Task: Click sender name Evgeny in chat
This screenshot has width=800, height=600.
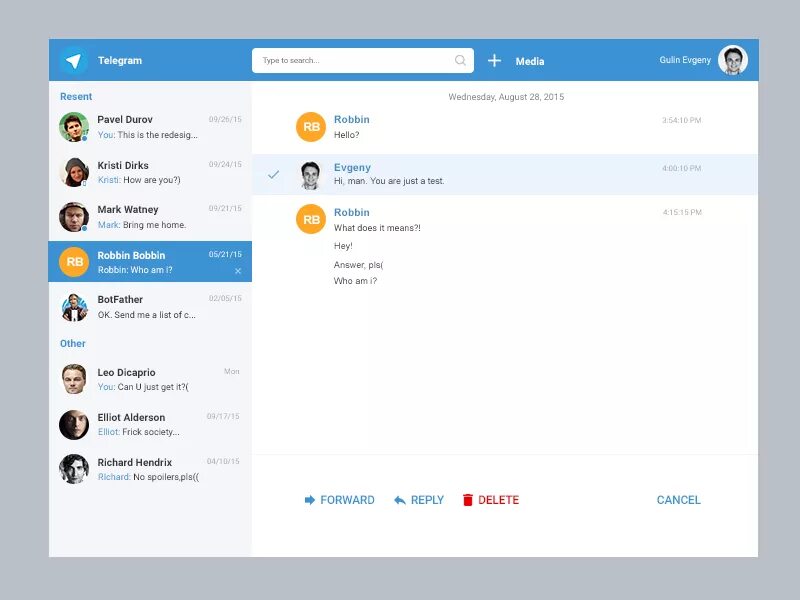Action: click(352, 167)
